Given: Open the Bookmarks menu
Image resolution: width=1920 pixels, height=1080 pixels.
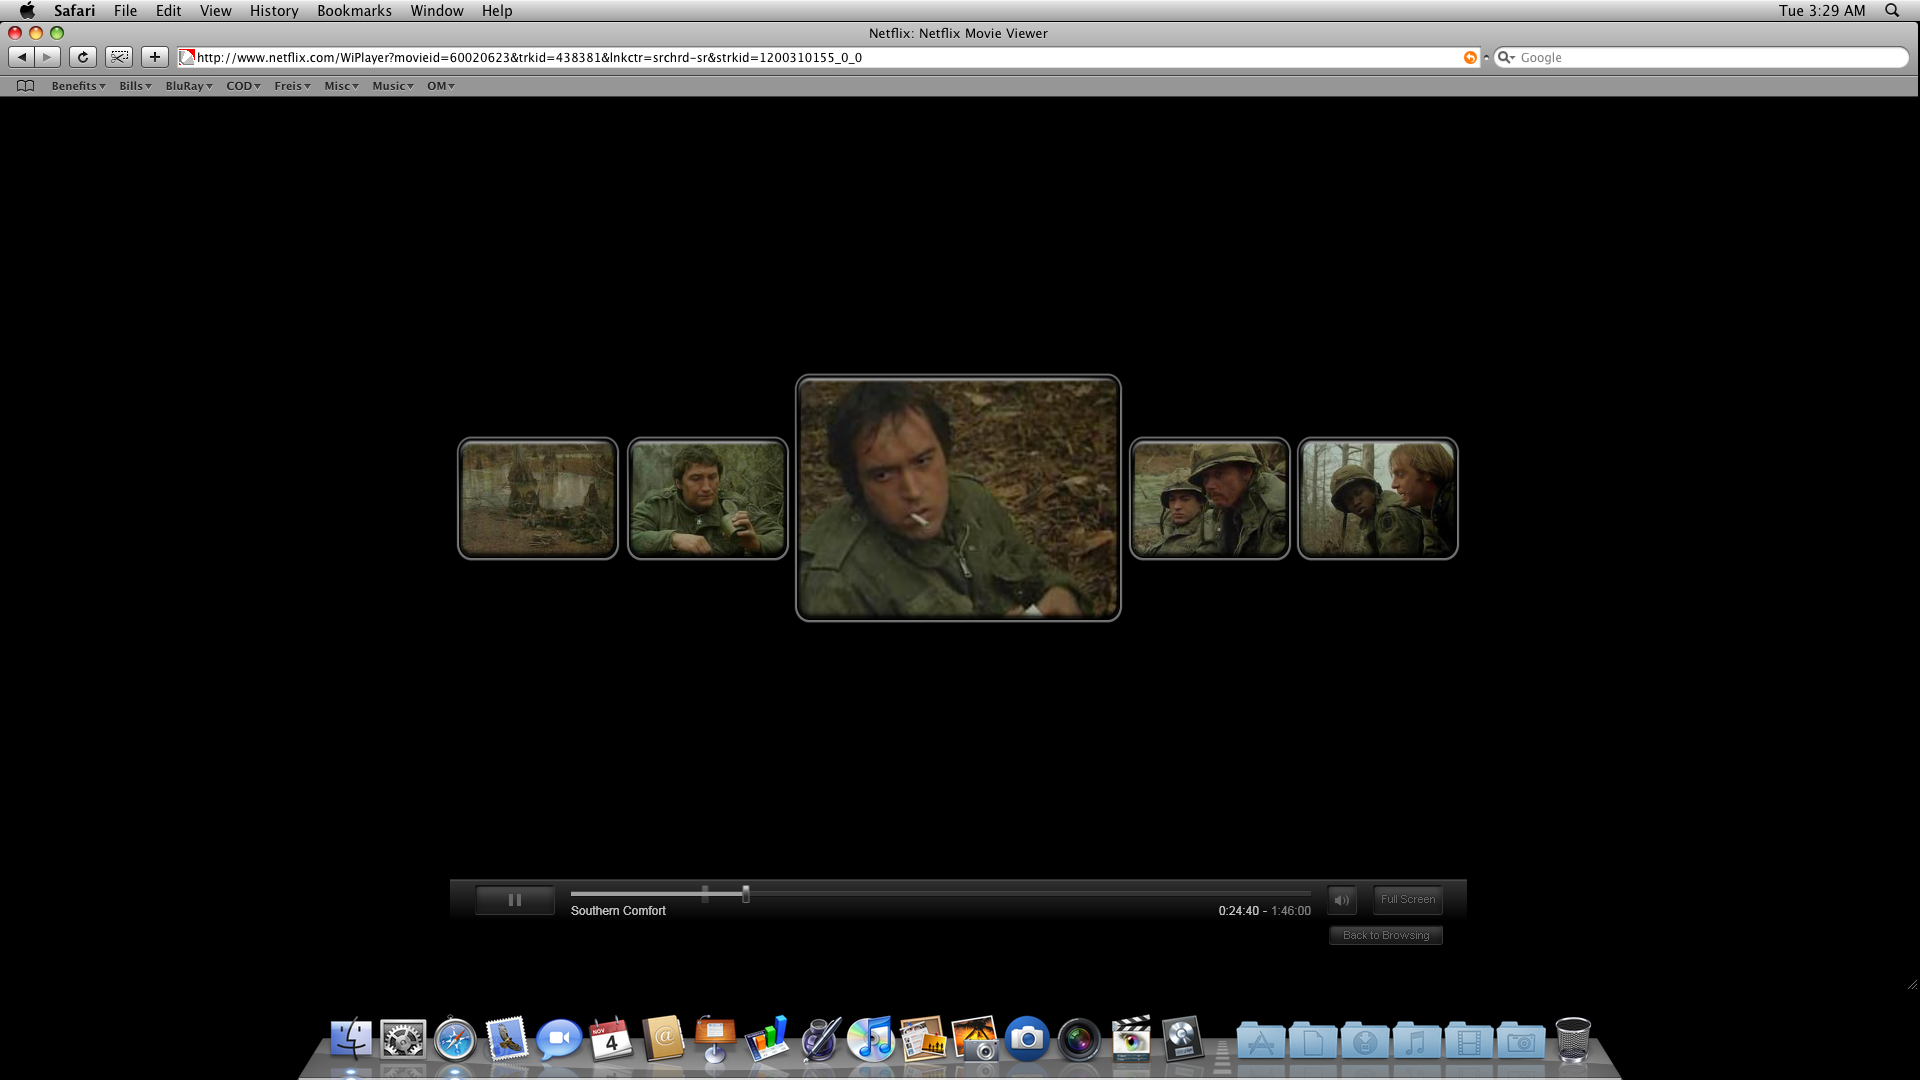Looking at the screenshot, I should [x=354, y=11].
